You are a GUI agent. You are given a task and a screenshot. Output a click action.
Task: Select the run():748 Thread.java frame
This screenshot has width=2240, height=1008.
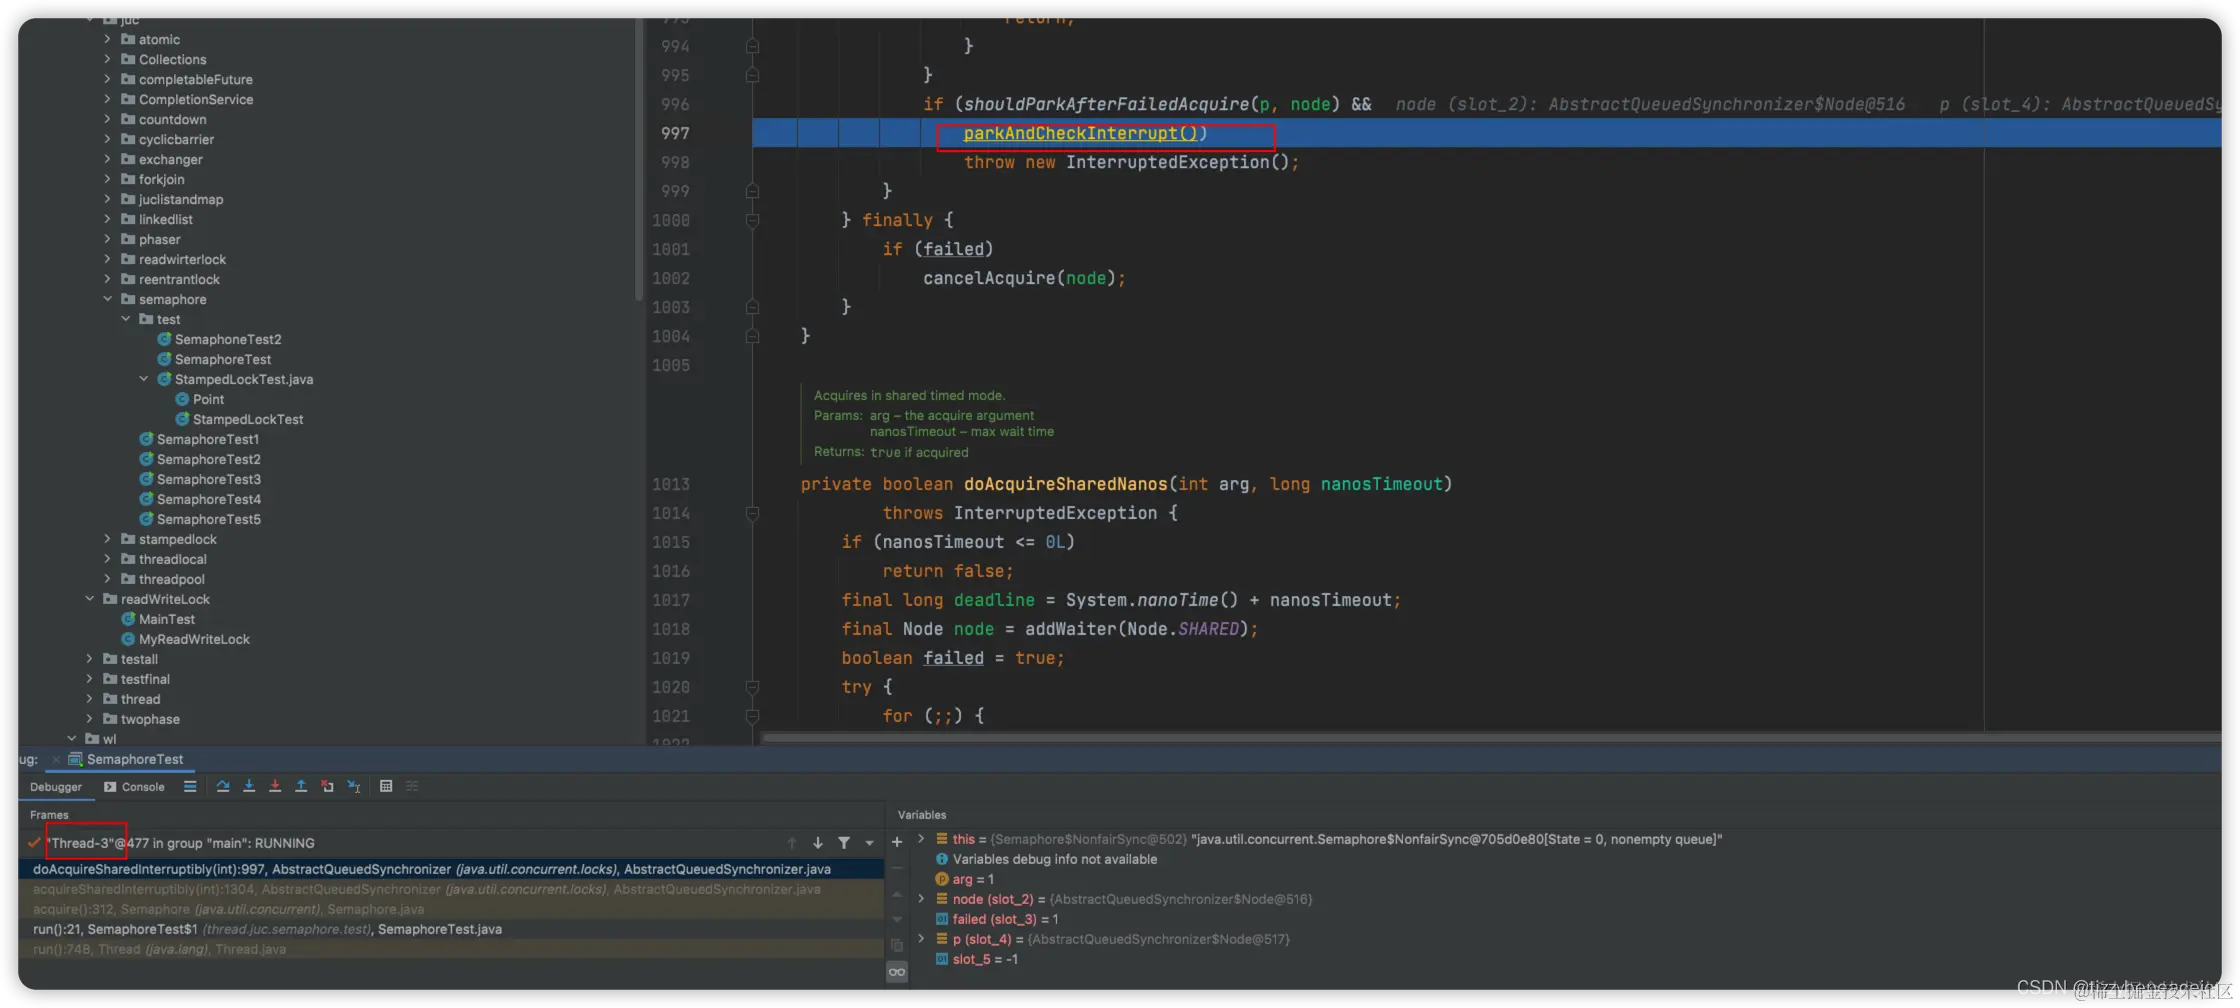(x=451, y=949)
